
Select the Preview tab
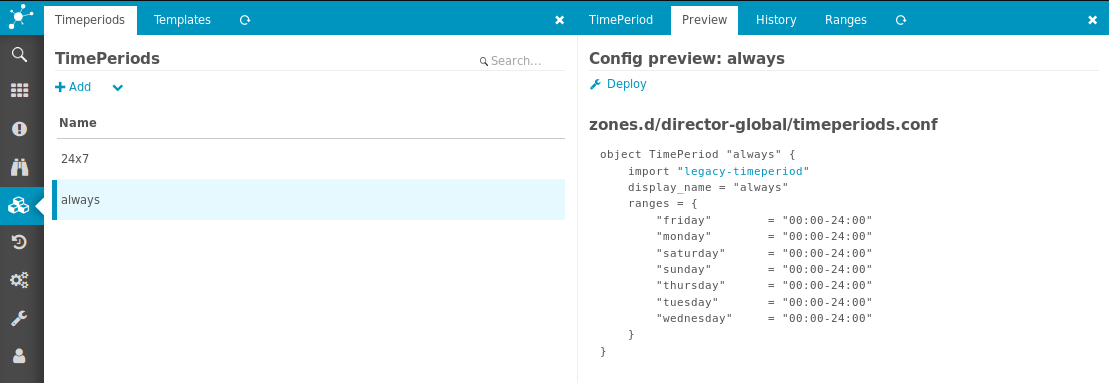(704, 20)
